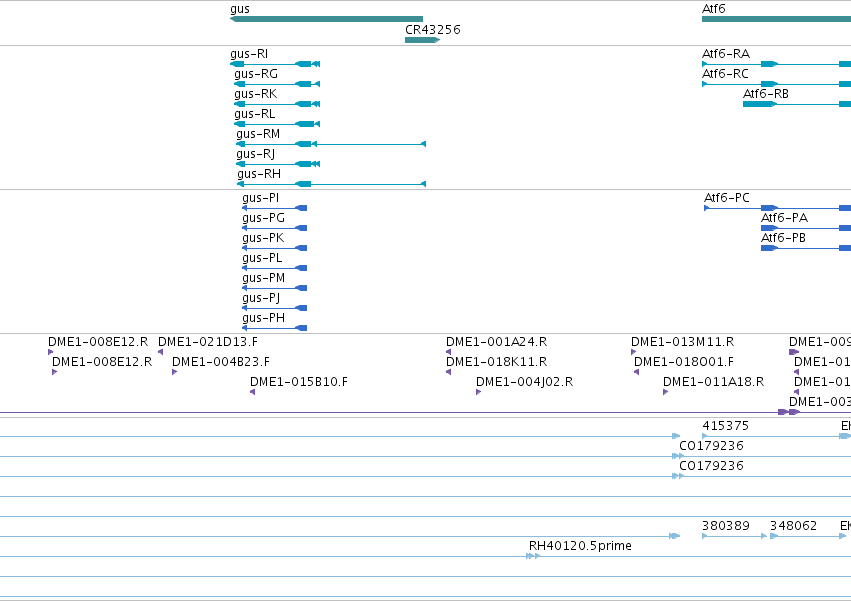
Task: Click the RH40120.5prime EST label
Action: tap(580, 546)
